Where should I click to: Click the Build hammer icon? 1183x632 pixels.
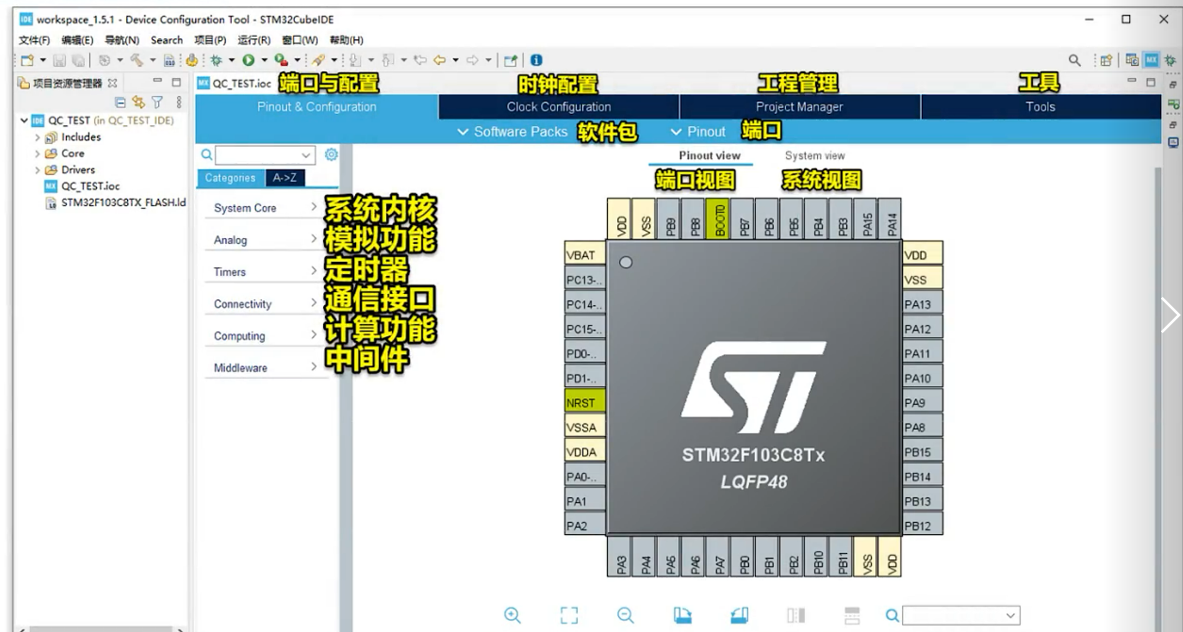[x=137, y=60]
